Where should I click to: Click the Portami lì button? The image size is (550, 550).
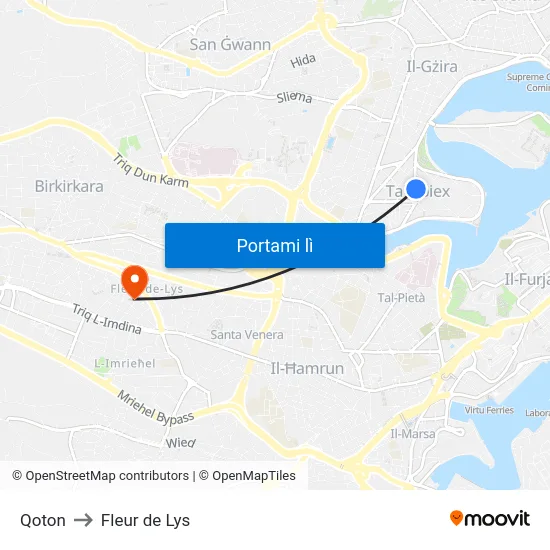pyautogui.click(x=275, y=246)
